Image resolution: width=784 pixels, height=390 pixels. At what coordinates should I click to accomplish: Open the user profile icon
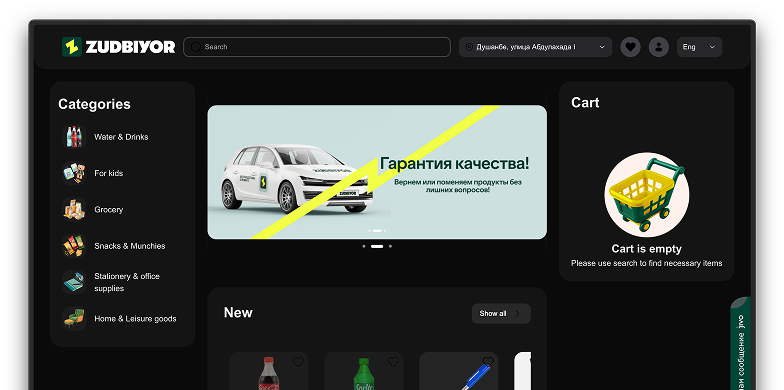pos(658,47)
